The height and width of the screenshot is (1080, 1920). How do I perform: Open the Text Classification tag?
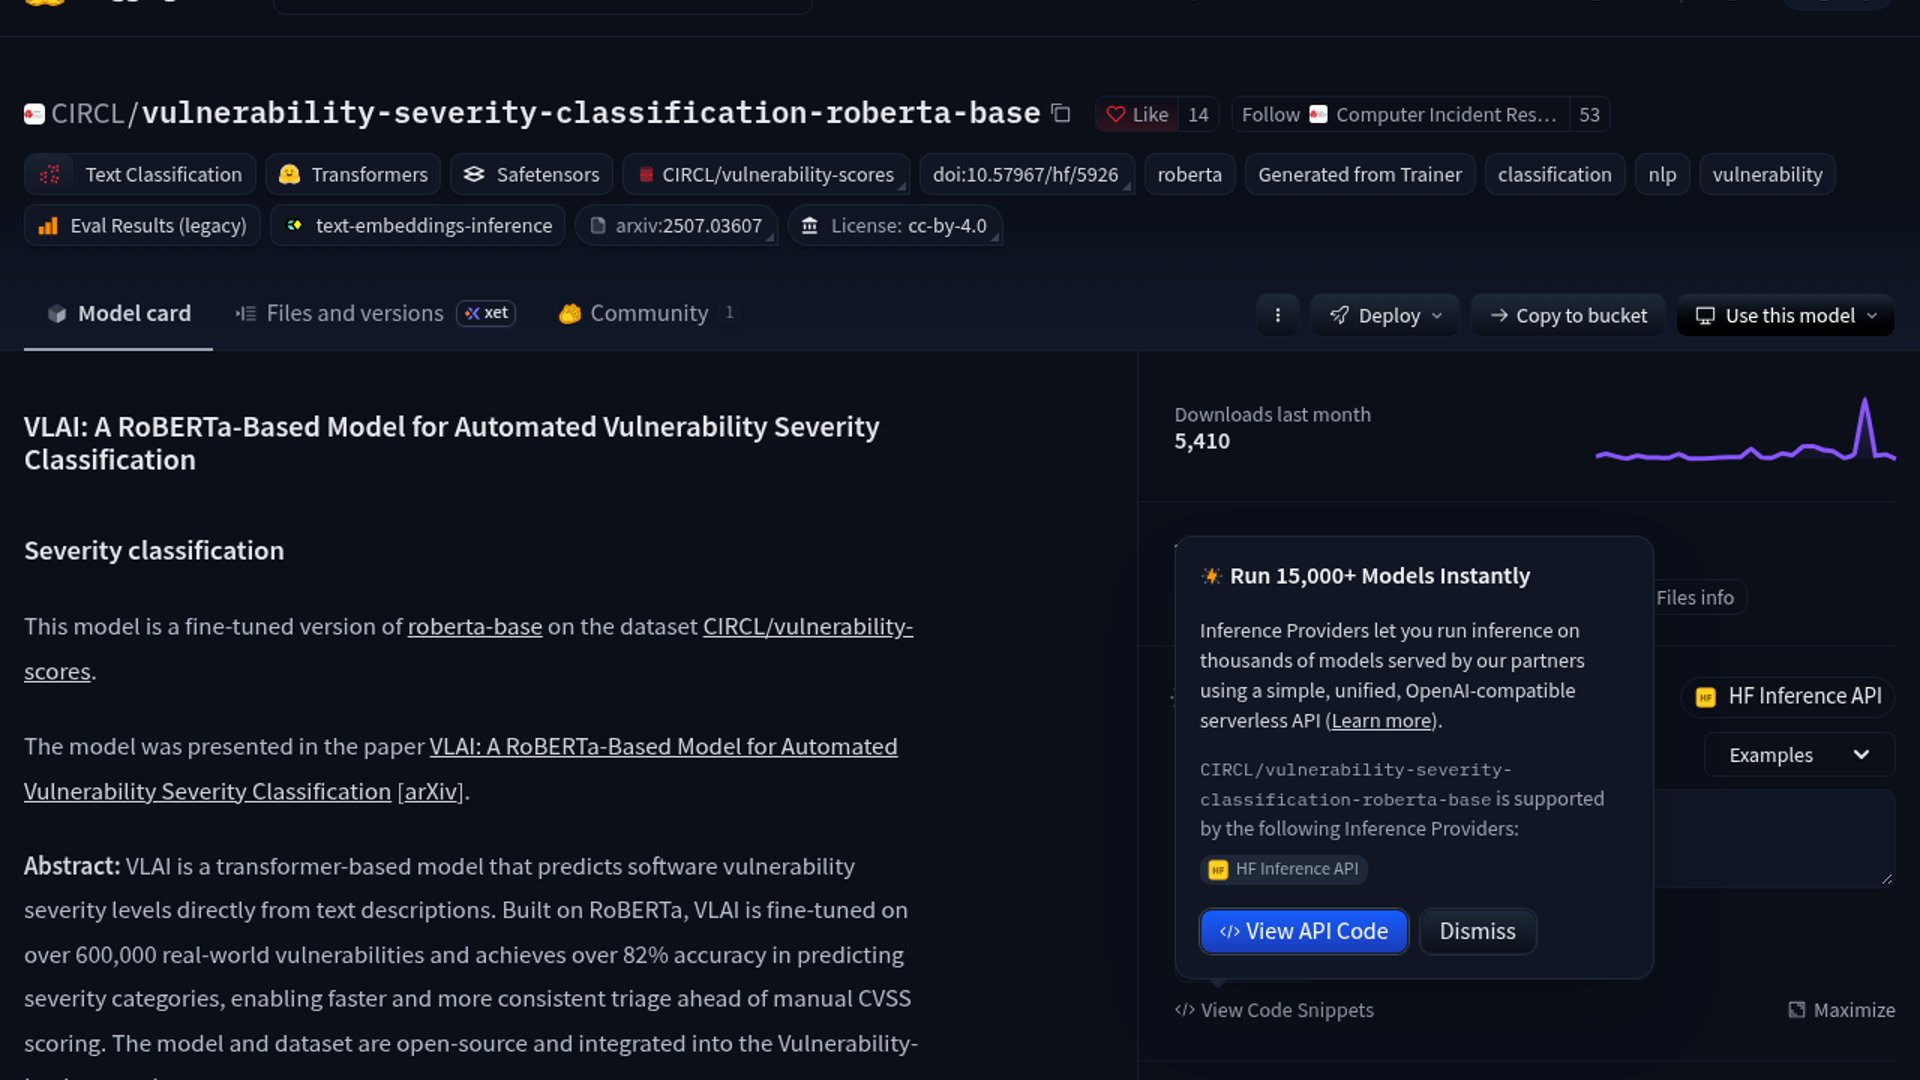click(x=140, y=174)
